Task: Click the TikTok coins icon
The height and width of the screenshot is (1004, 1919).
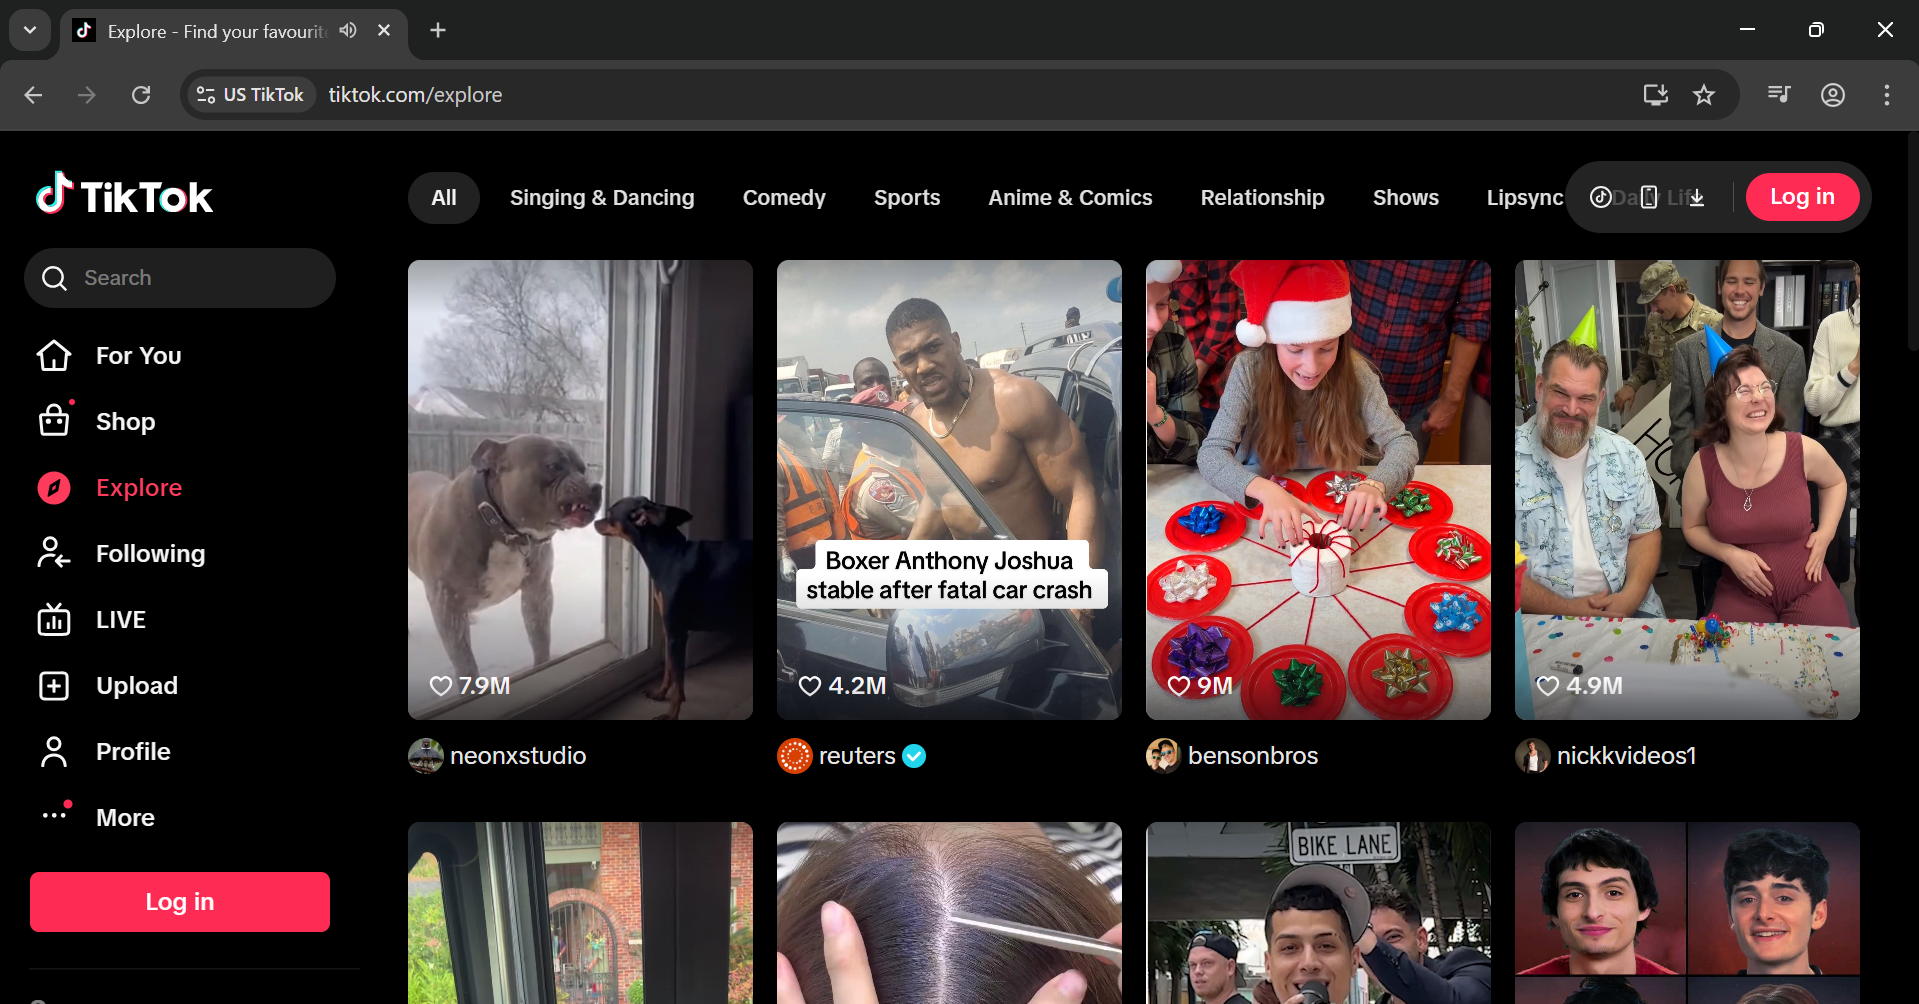Action: (x=1600, y=197)
